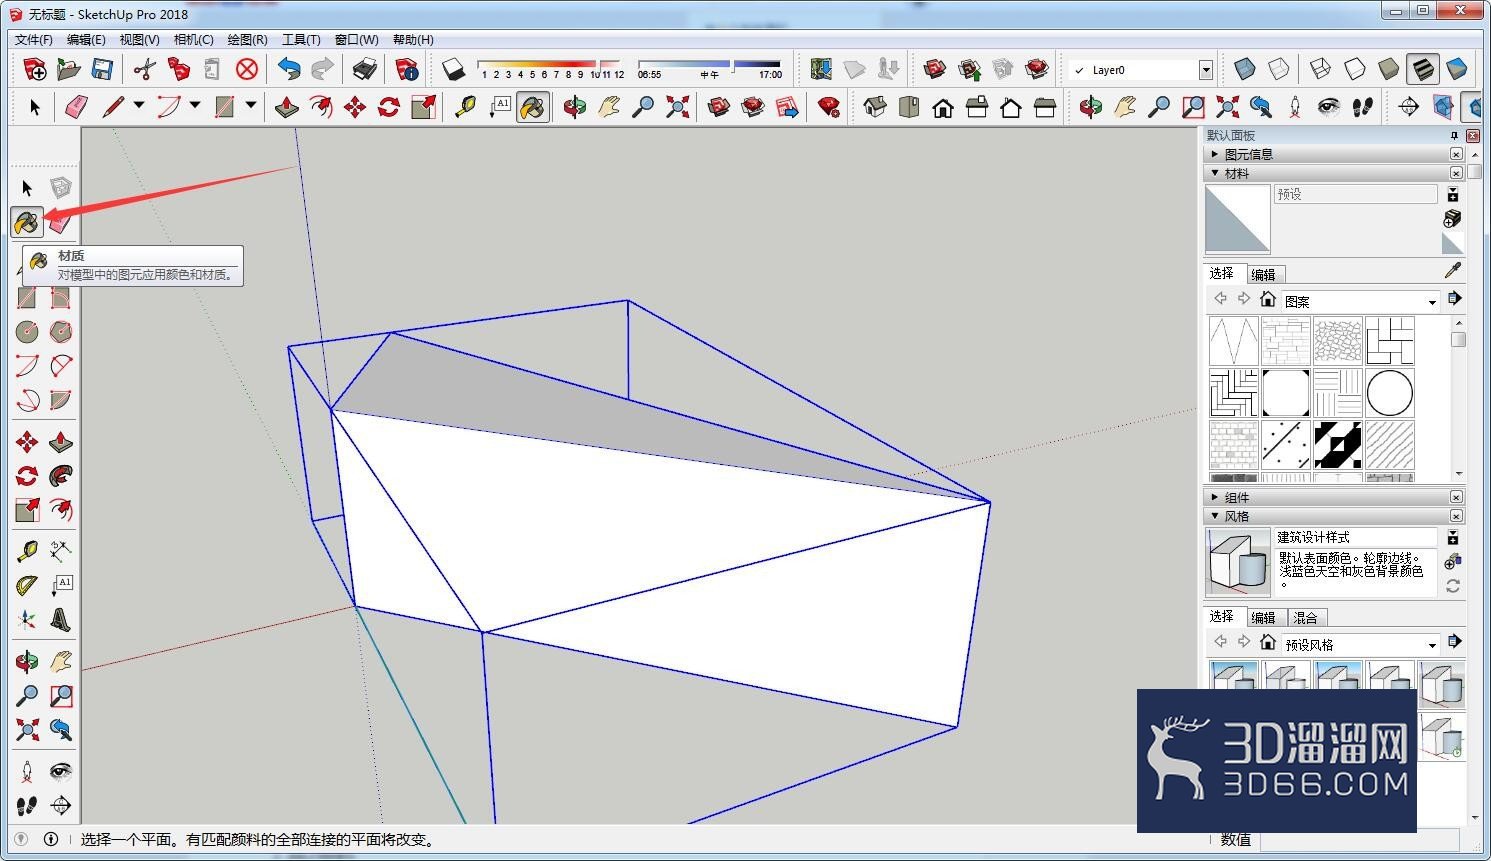Open the Layer0 layer dropdown
The image size is (1491, 861).
1206,70
